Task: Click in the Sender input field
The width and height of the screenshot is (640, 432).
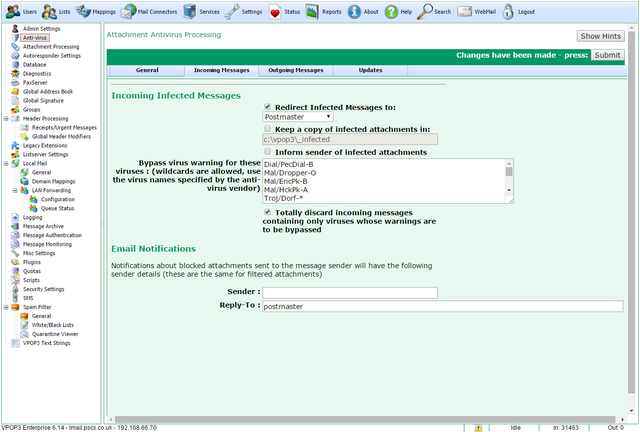Action: 350,292
